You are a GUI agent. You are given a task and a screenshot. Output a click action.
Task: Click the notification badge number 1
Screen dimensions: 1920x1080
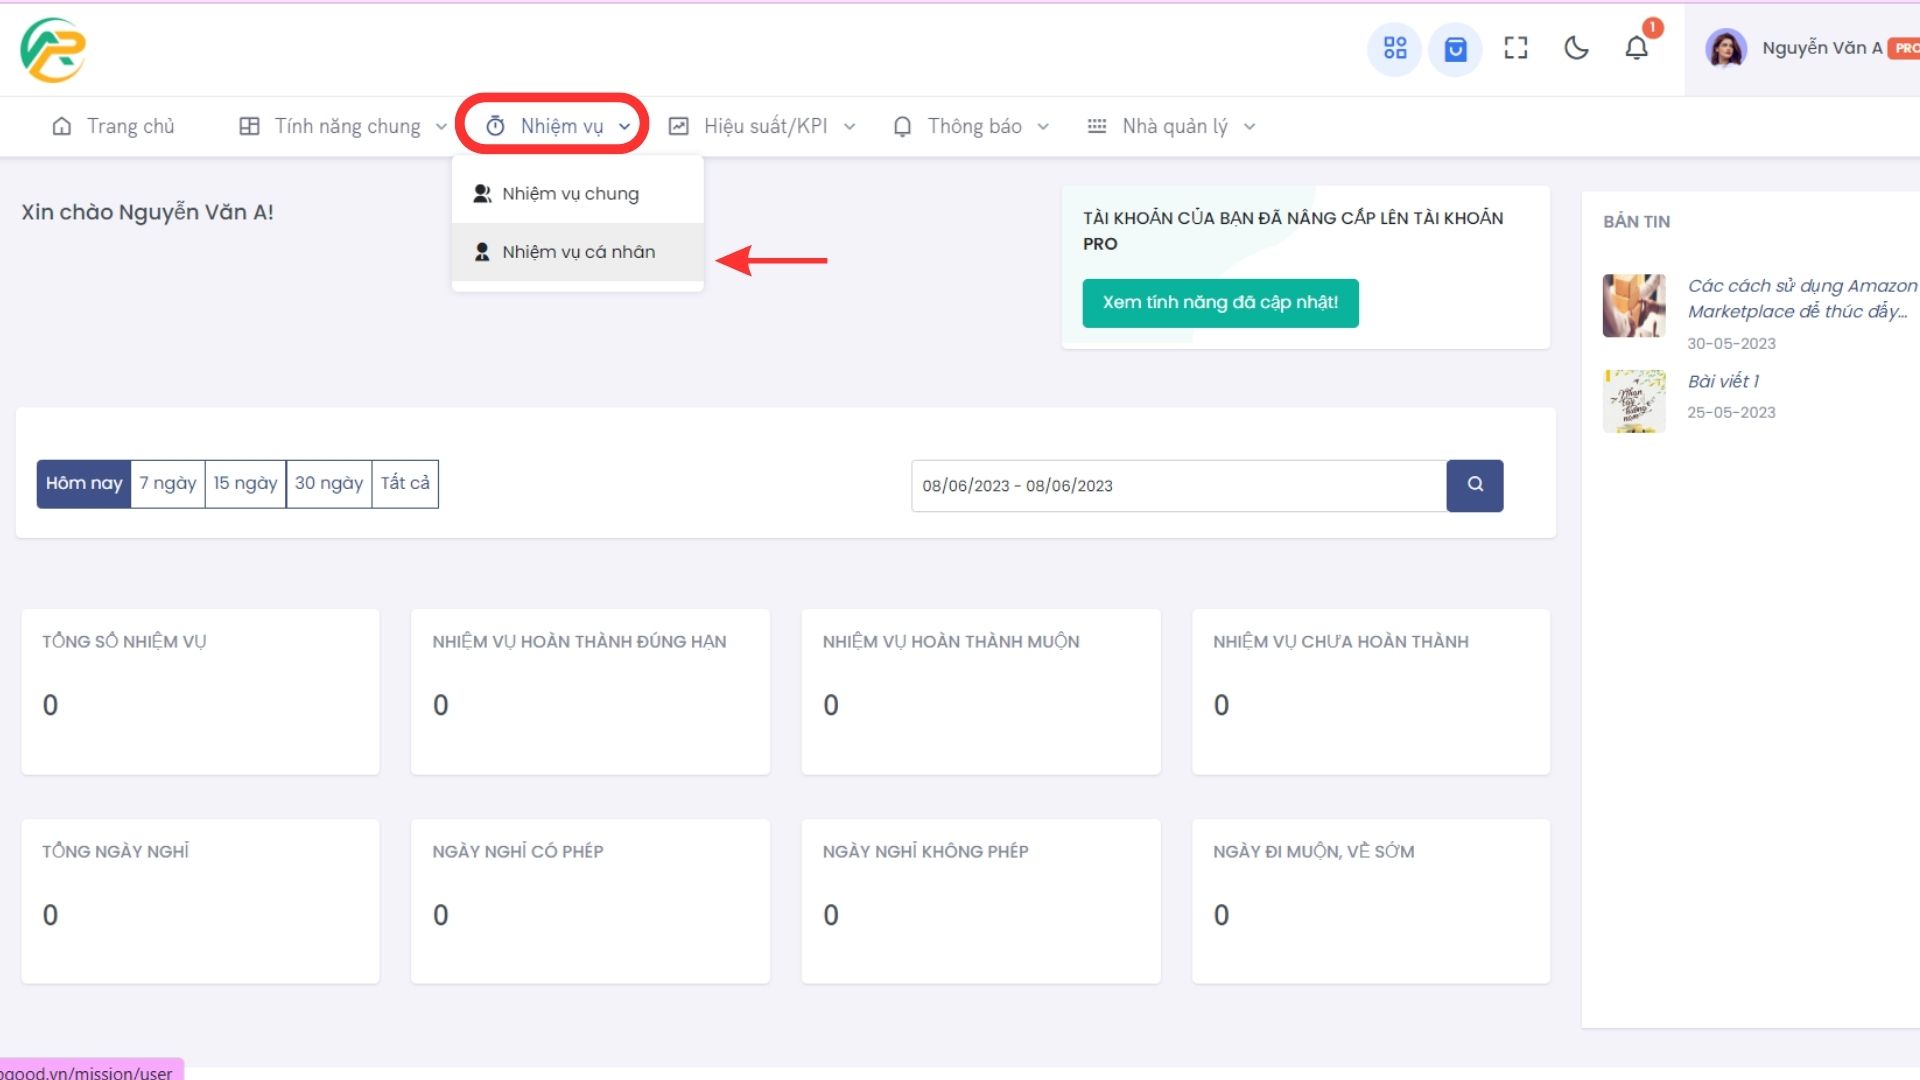1653,27
